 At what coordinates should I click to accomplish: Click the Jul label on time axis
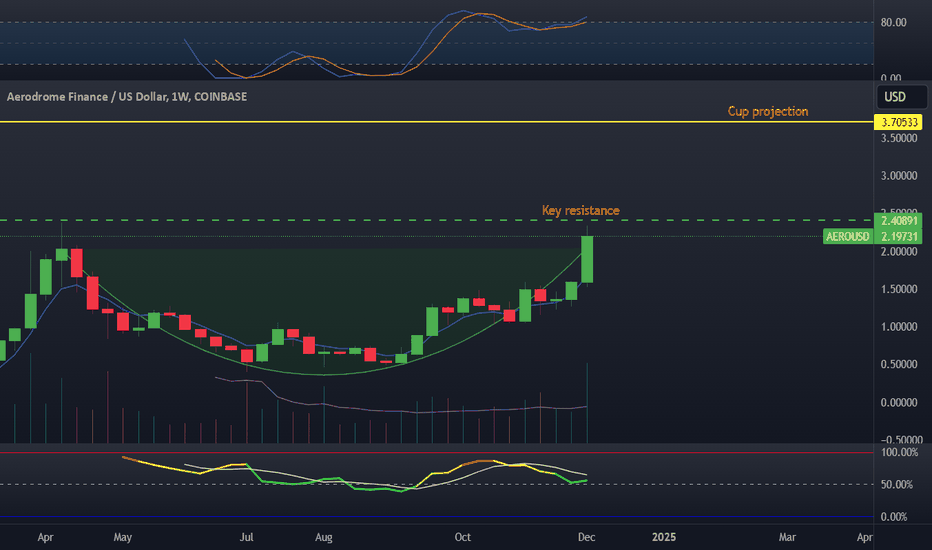point(246,537)
